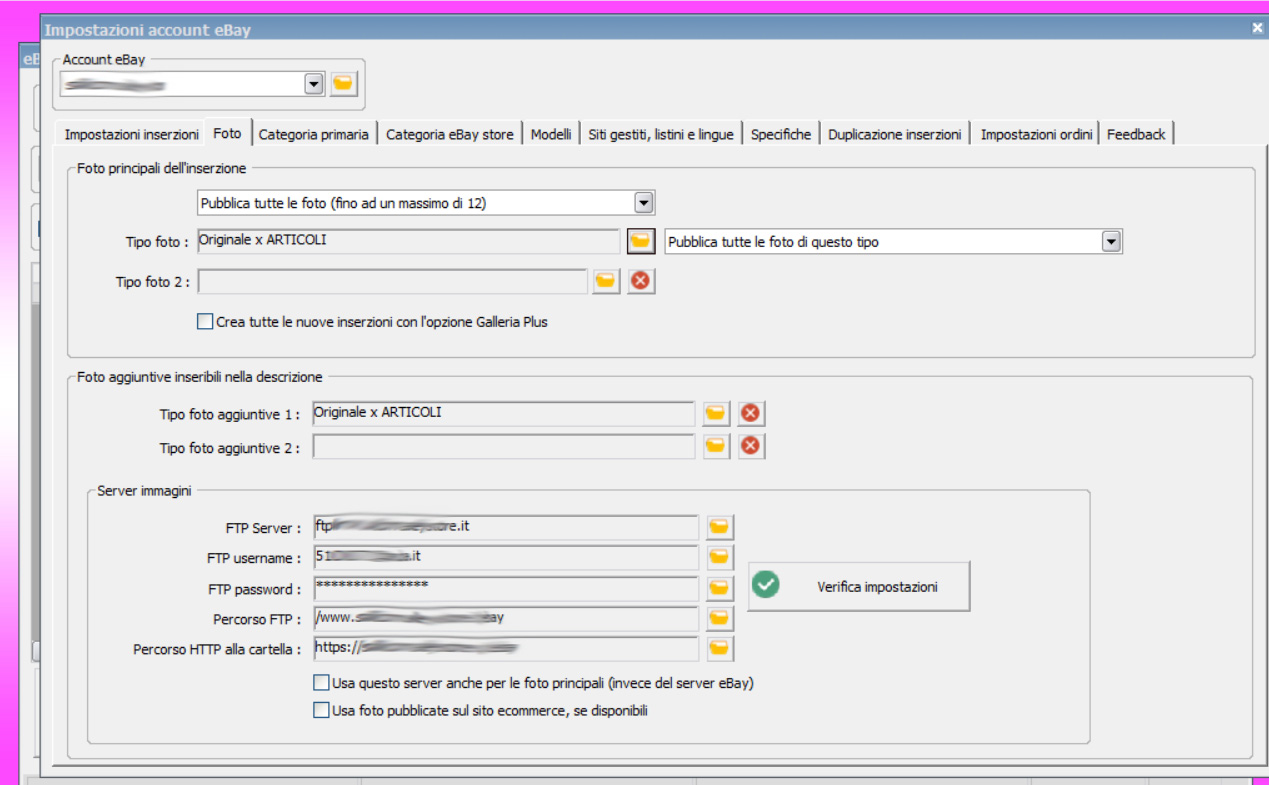
Task: Open folder icon beside Percorso HTTP alla cartella
Action: pos(720,649)
